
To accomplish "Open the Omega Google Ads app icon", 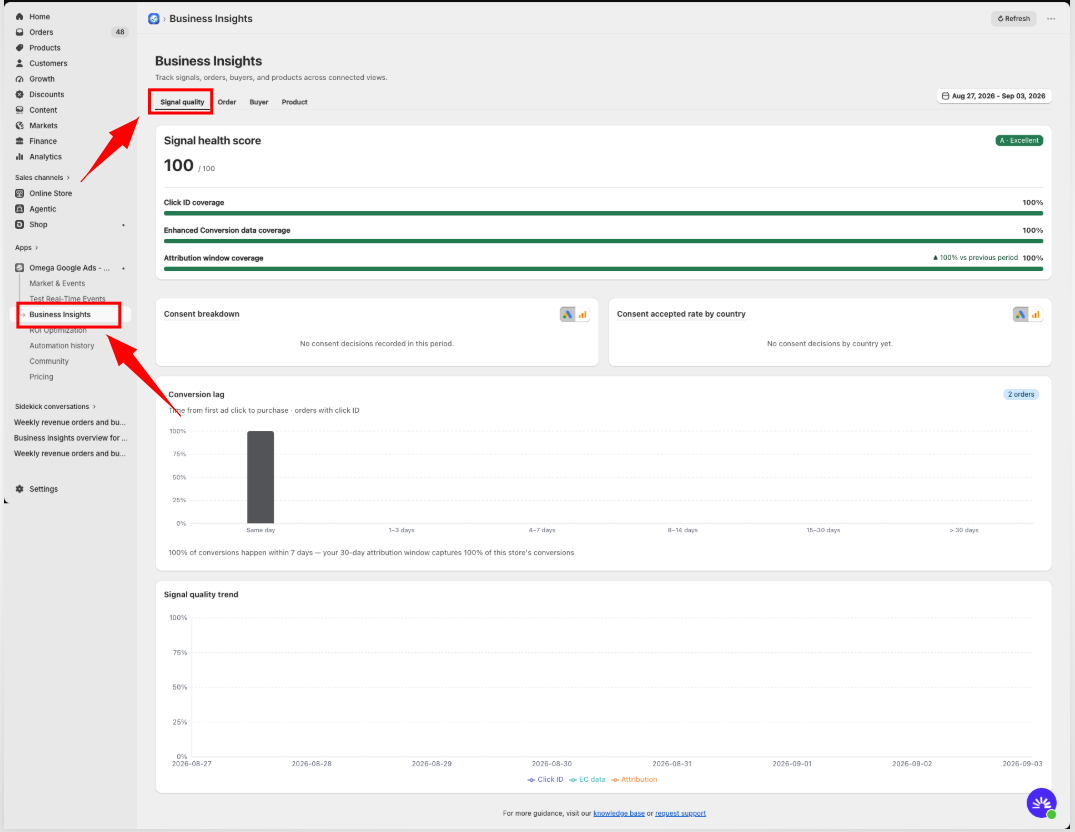I will coord(19,268).
